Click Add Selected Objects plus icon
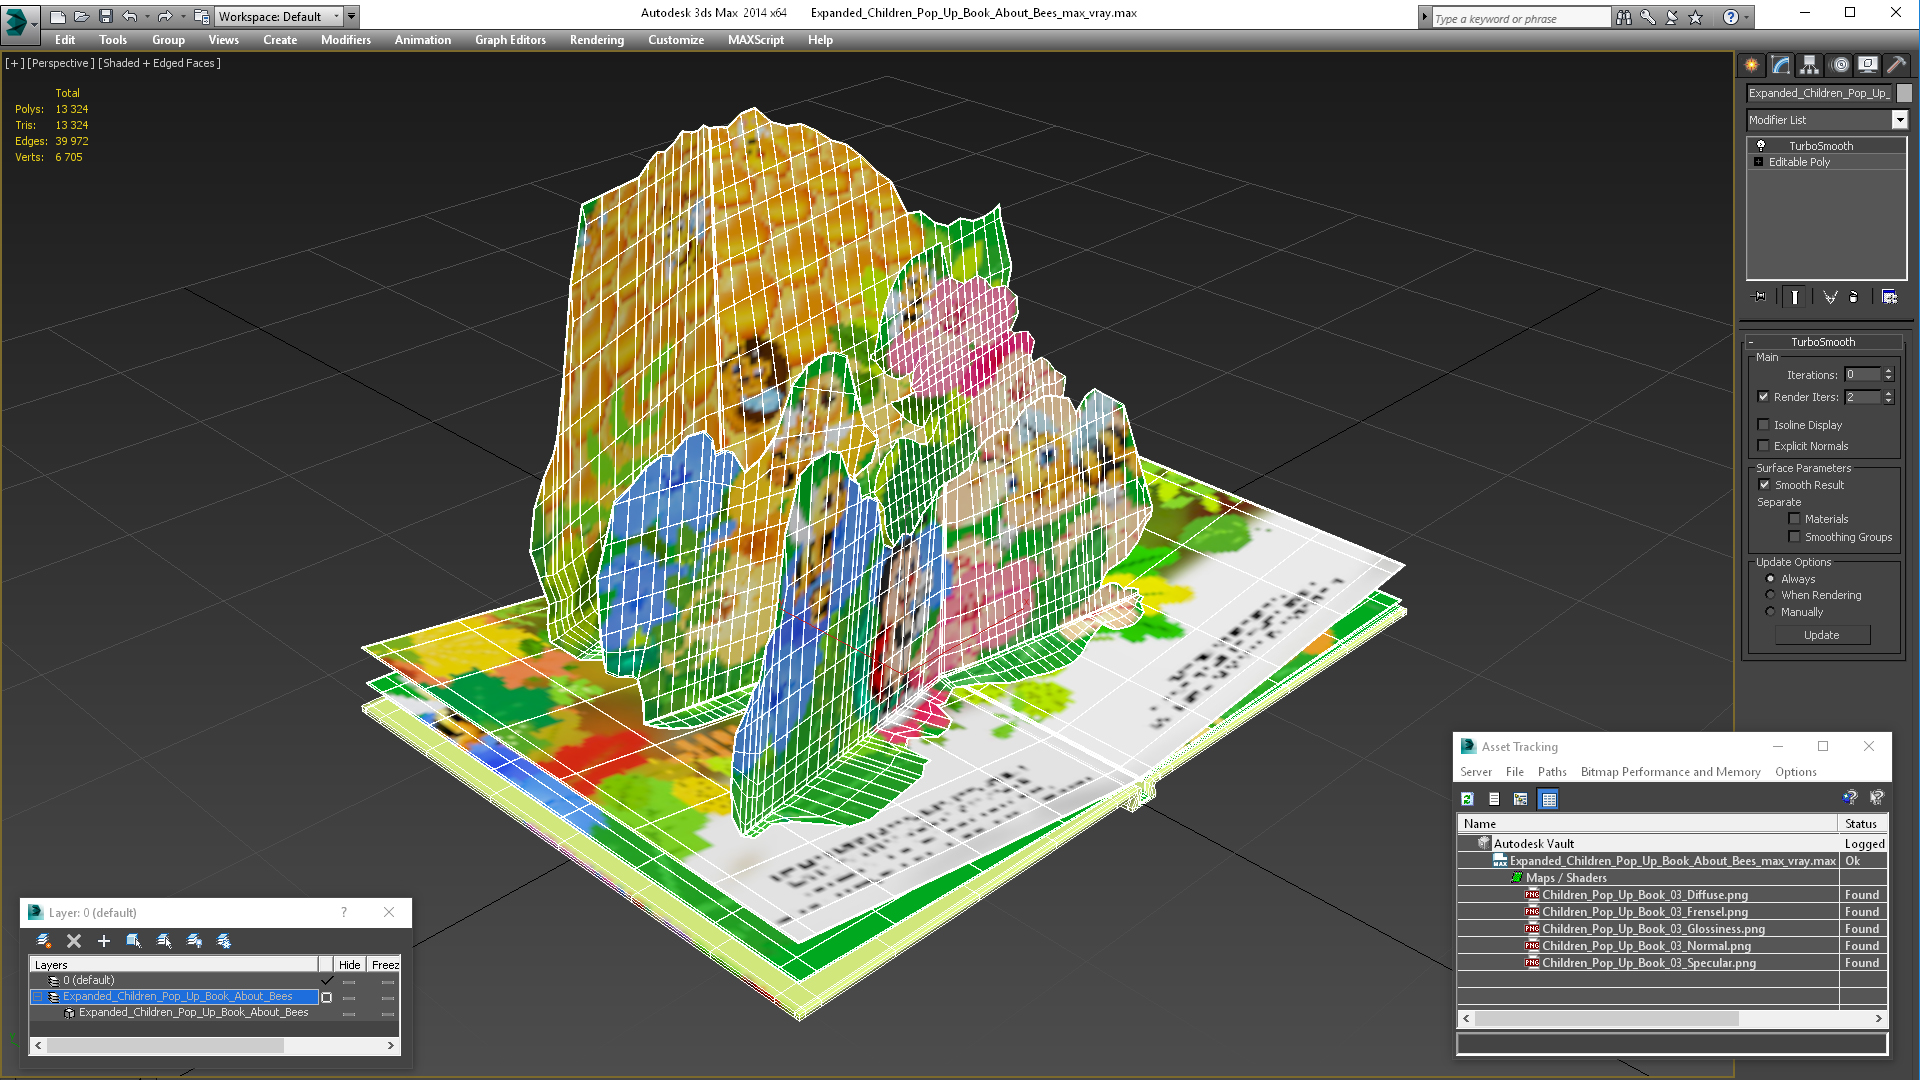The width and height of the screenshot is (1920, 1080). [x=104, y=941]
